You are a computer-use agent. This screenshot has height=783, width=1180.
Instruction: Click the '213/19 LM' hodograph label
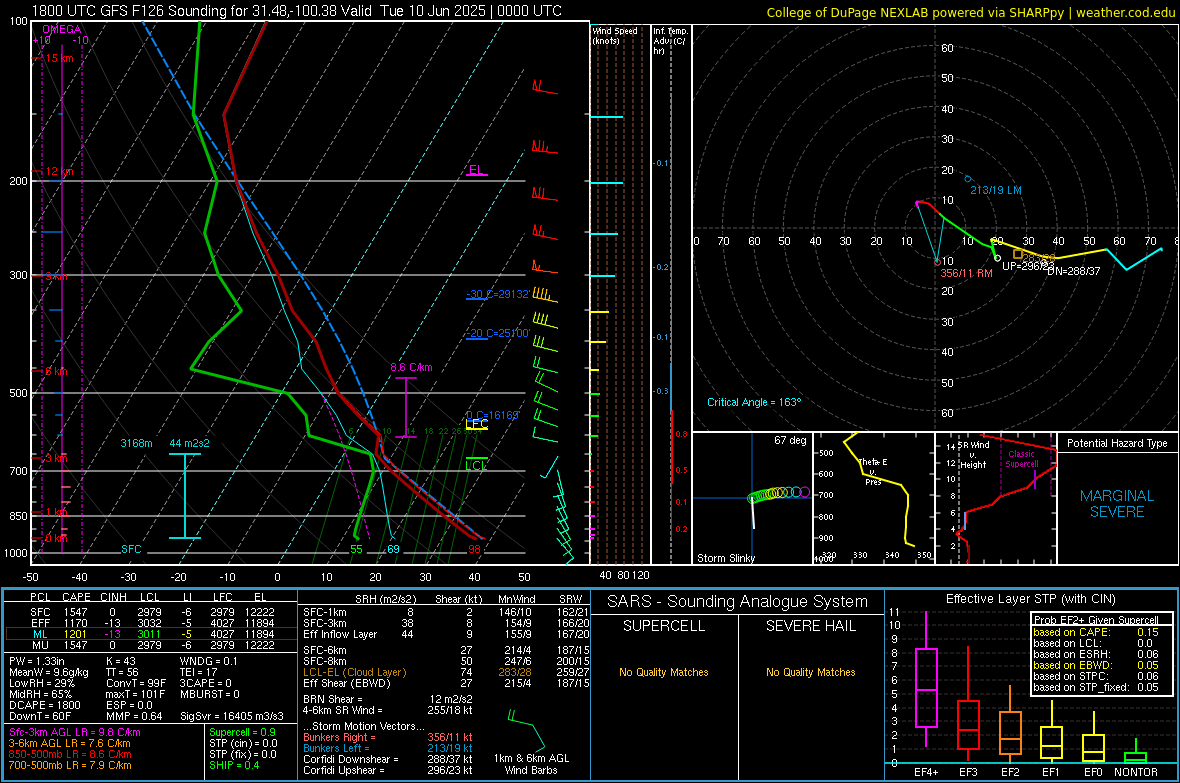pyautogui.click(x=996, y=190)
